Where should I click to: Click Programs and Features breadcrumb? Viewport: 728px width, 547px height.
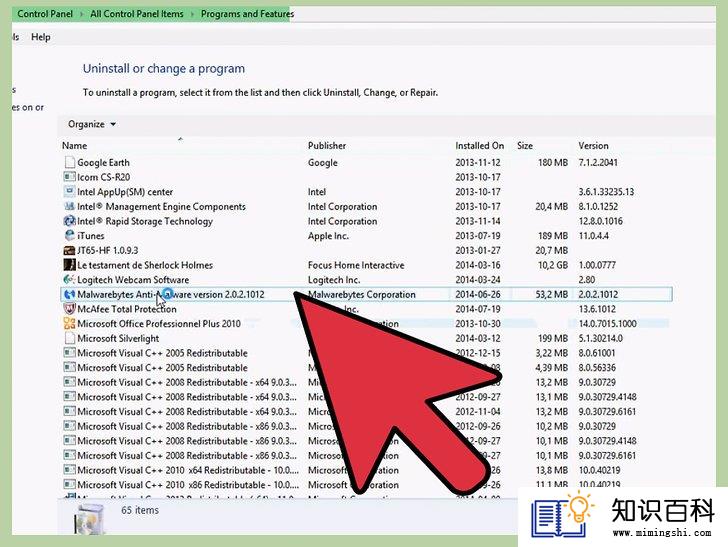pyautogui.click(x=247, y=14)
